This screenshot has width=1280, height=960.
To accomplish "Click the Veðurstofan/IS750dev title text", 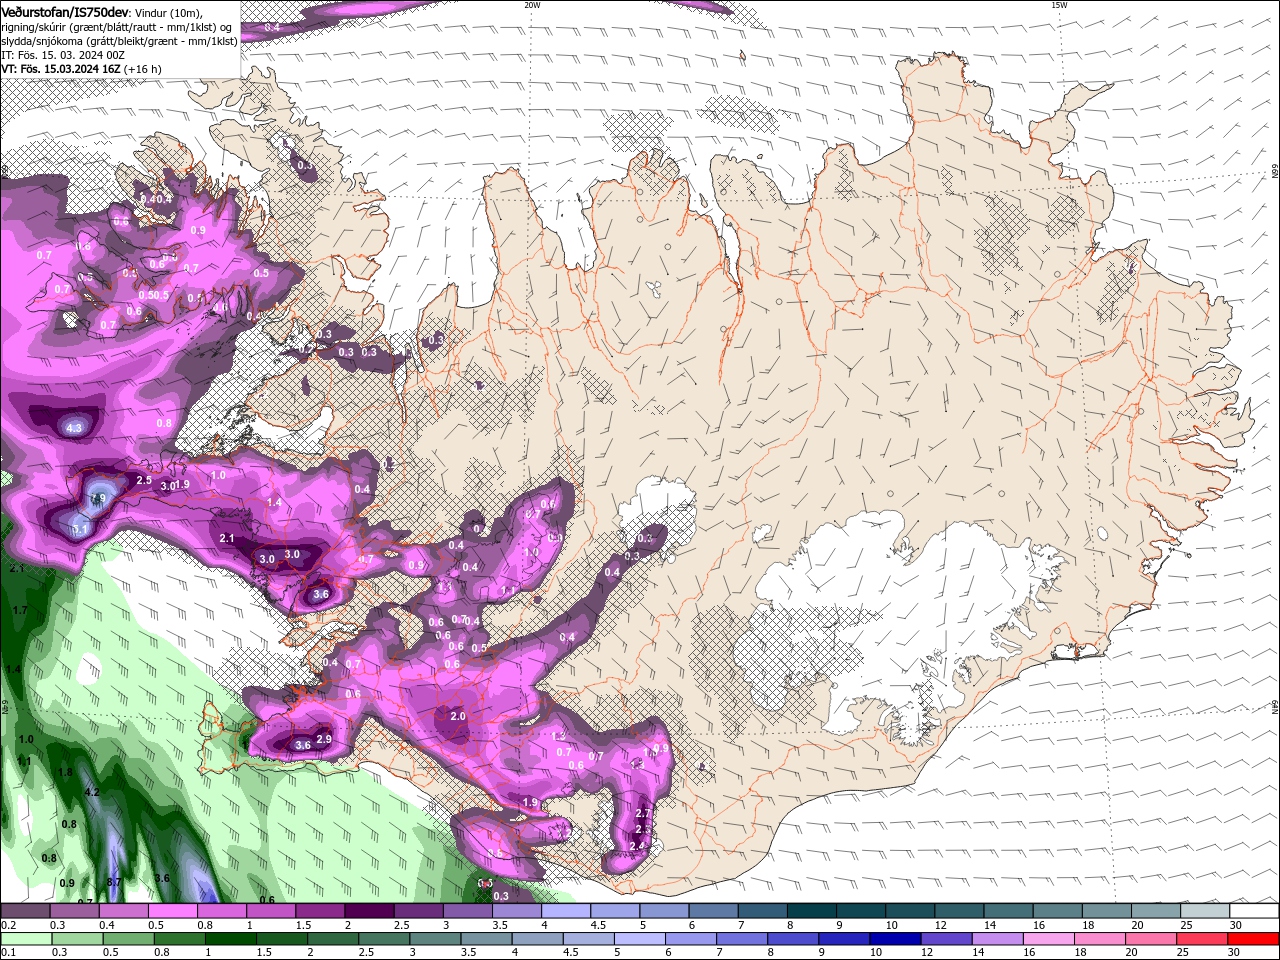I will click(65, 11).
